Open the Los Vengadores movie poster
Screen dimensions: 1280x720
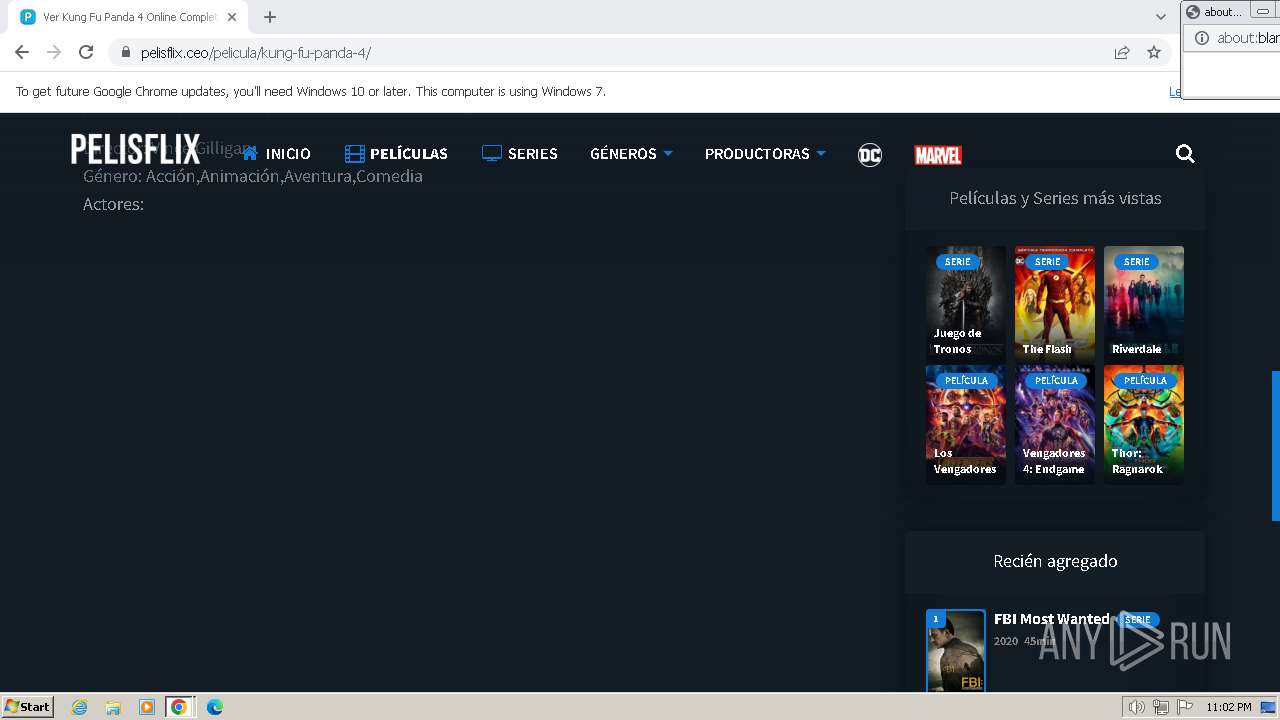[x=966, y=424]
